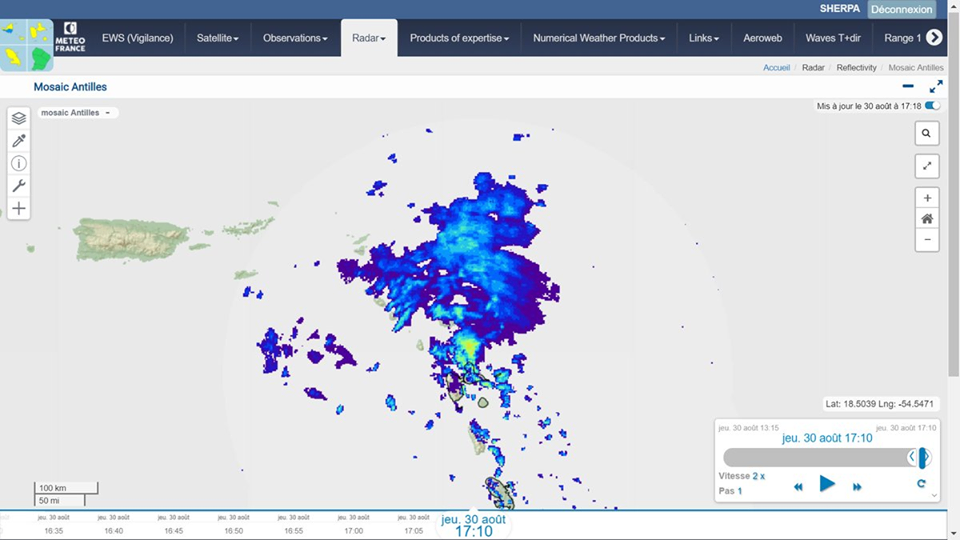Open the Aeroweb tab
This screenshot has width=960, height=540.
pos(762,38)
